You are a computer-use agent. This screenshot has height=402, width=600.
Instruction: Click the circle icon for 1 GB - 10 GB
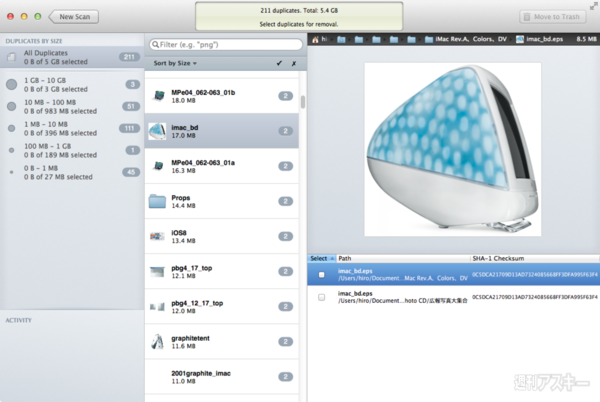11,85
